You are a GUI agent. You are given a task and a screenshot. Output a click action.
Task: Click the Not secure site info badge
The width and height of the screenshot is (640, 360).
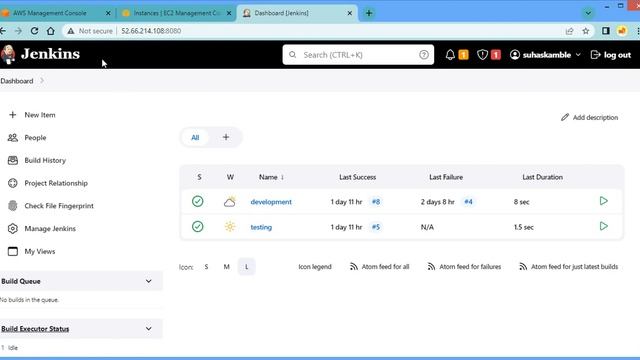click(x=90, y=31)
